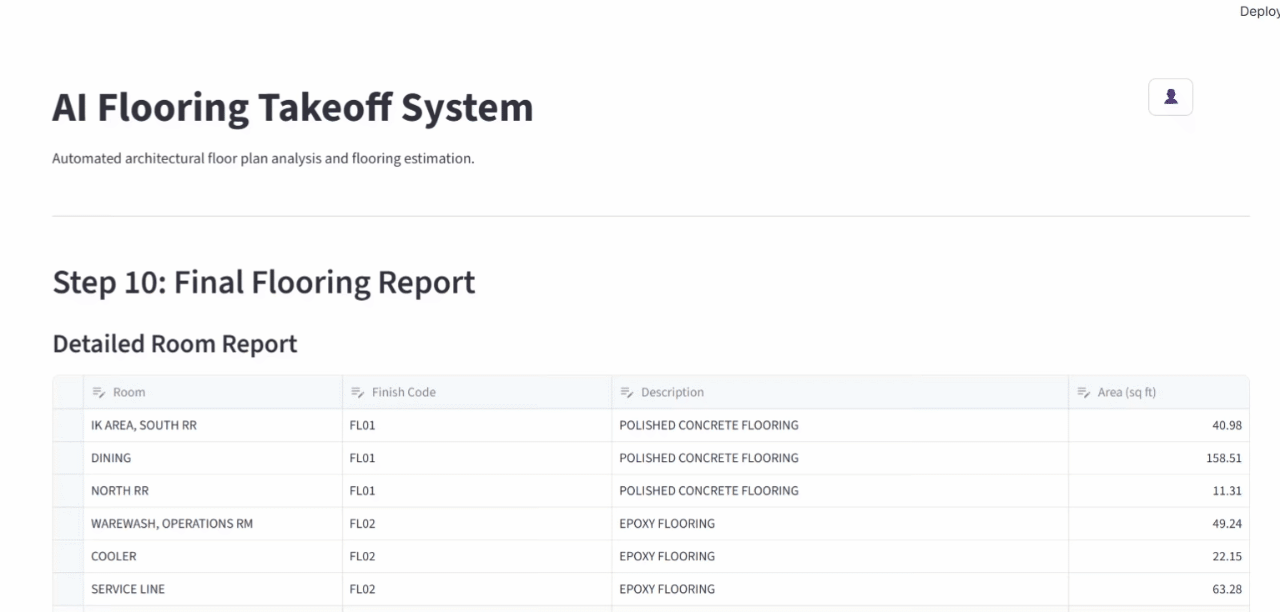Click the editable icon beside Description header
Image resolution: width=1280 pixels, height=612 pixels.
626,392
